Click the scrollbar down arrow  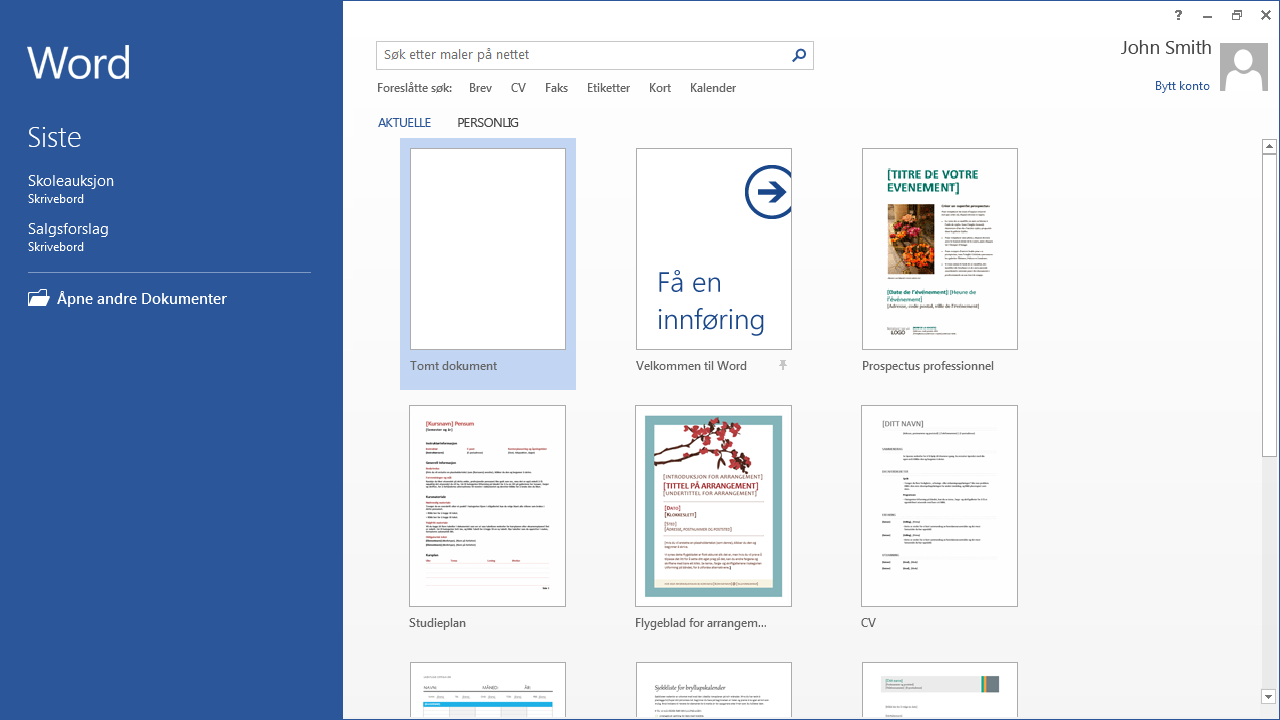point(1269,697)
